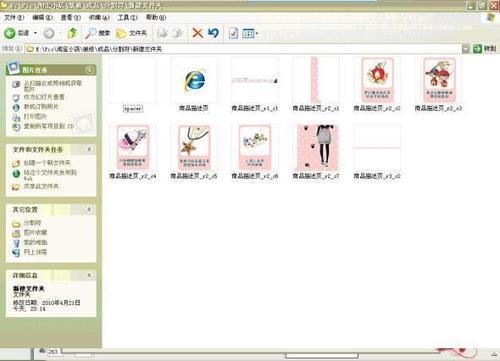Click the 'spacer' file name label

(x=133, y=108)
